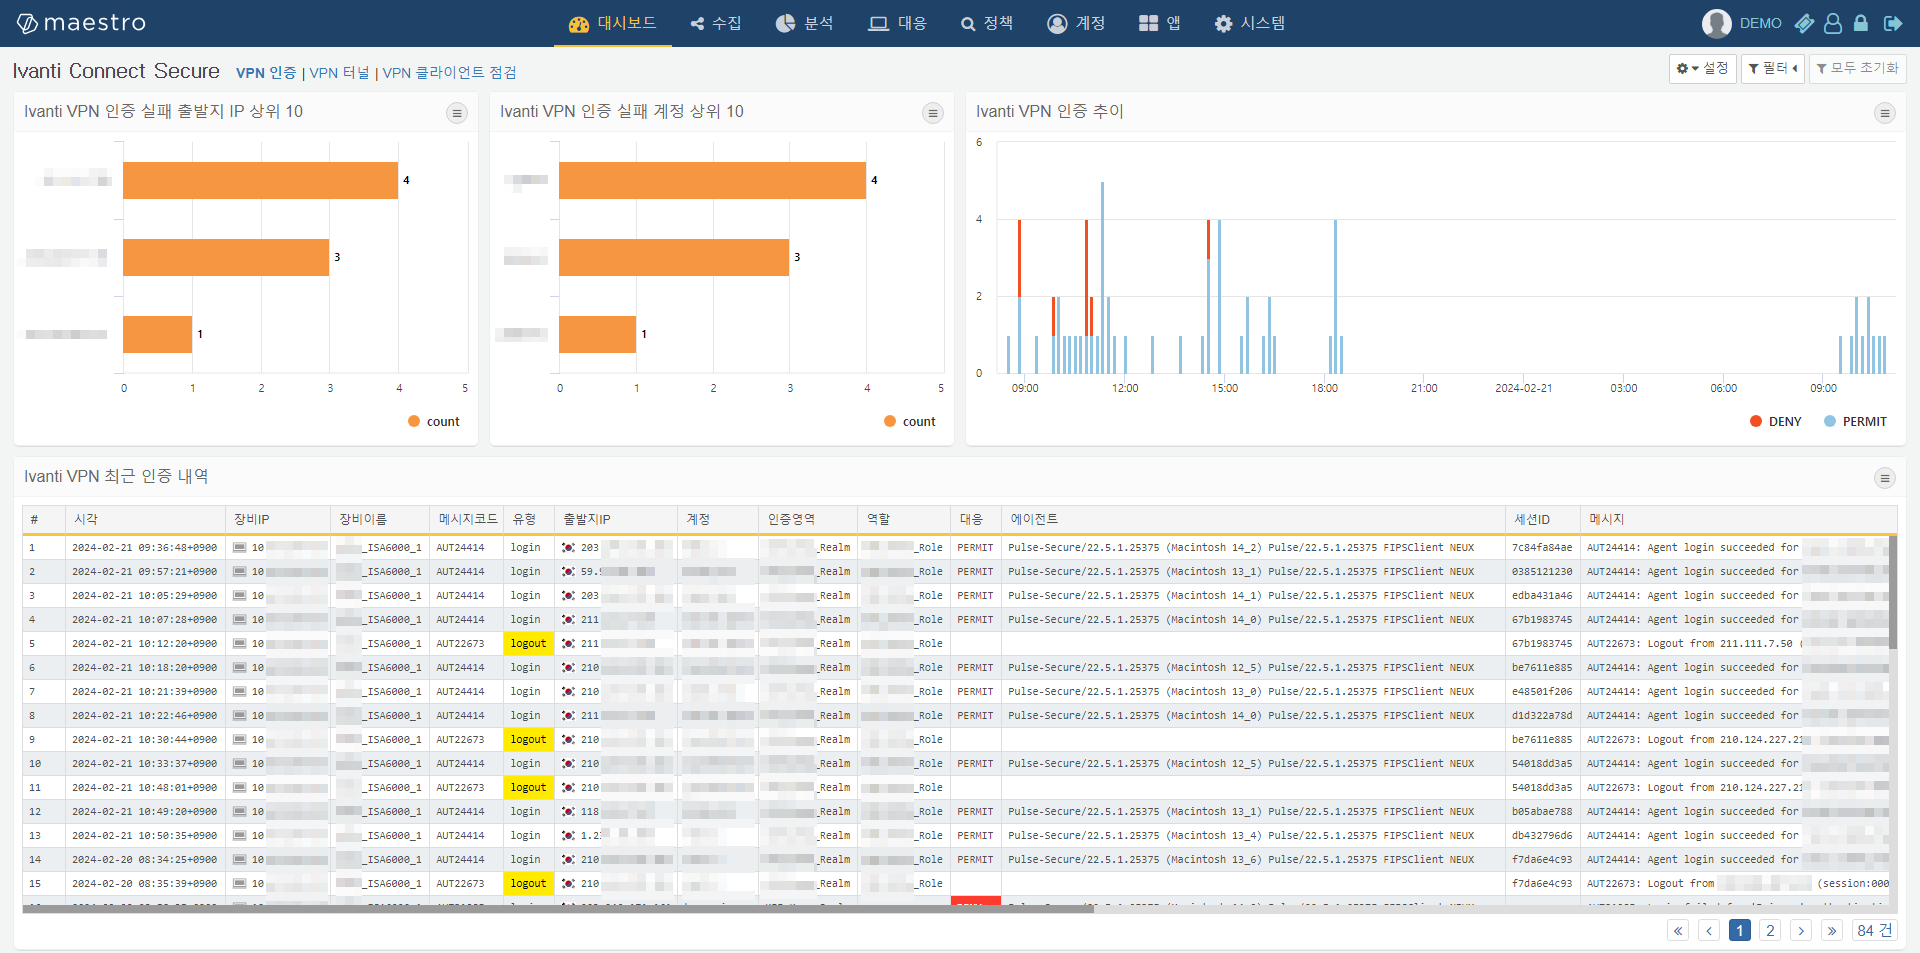This screenshot has width=1920, height=953.
Task: Sort table by 메시지코드 column
Action: pyautogui.click(x=468, y=519)
